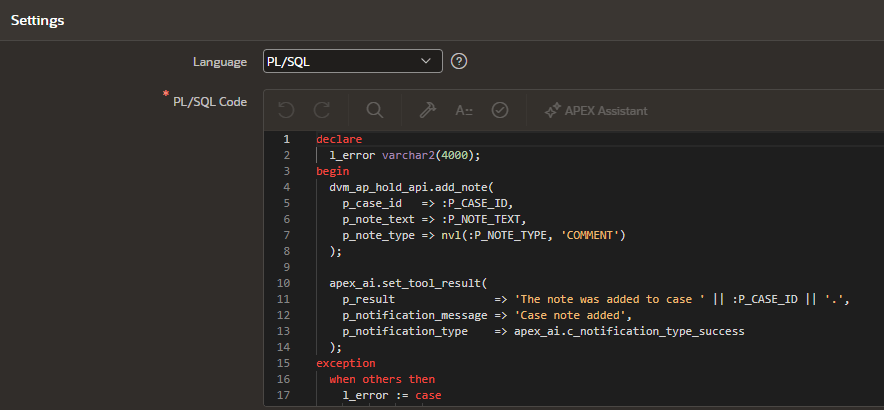Click line 2 'l_error varchar2(4000);'
The width and height of the screenshot is (884, 410).
coord(405,155)
